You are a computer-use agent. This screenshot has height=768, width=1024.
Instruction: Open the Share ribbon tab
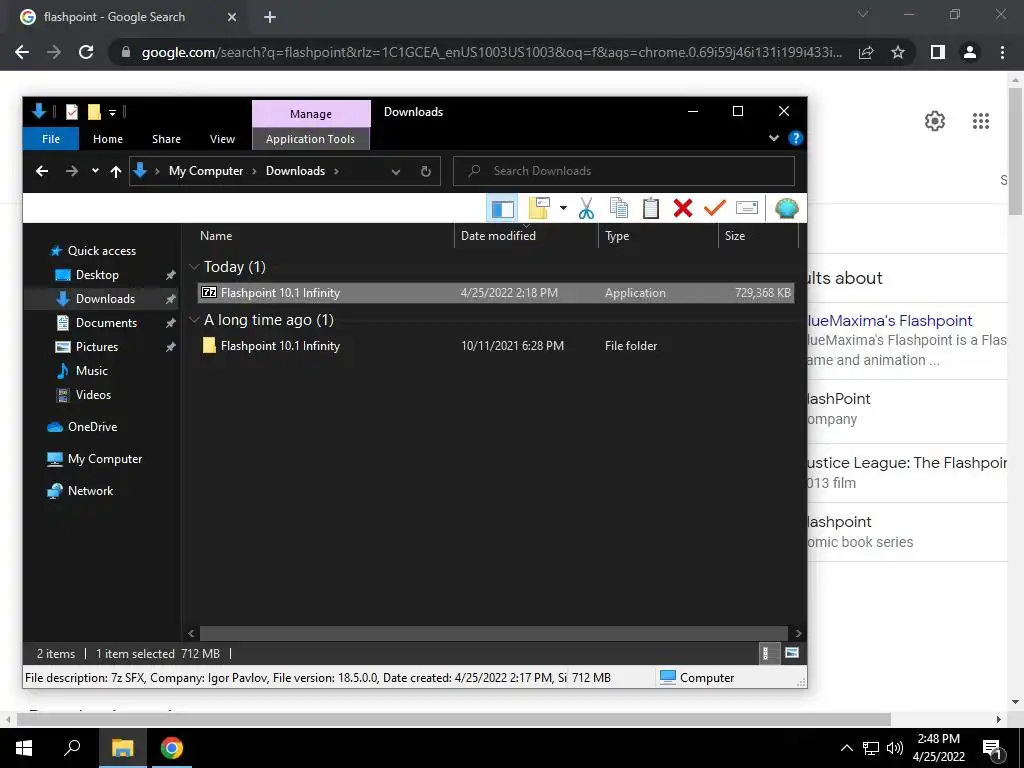167,139
